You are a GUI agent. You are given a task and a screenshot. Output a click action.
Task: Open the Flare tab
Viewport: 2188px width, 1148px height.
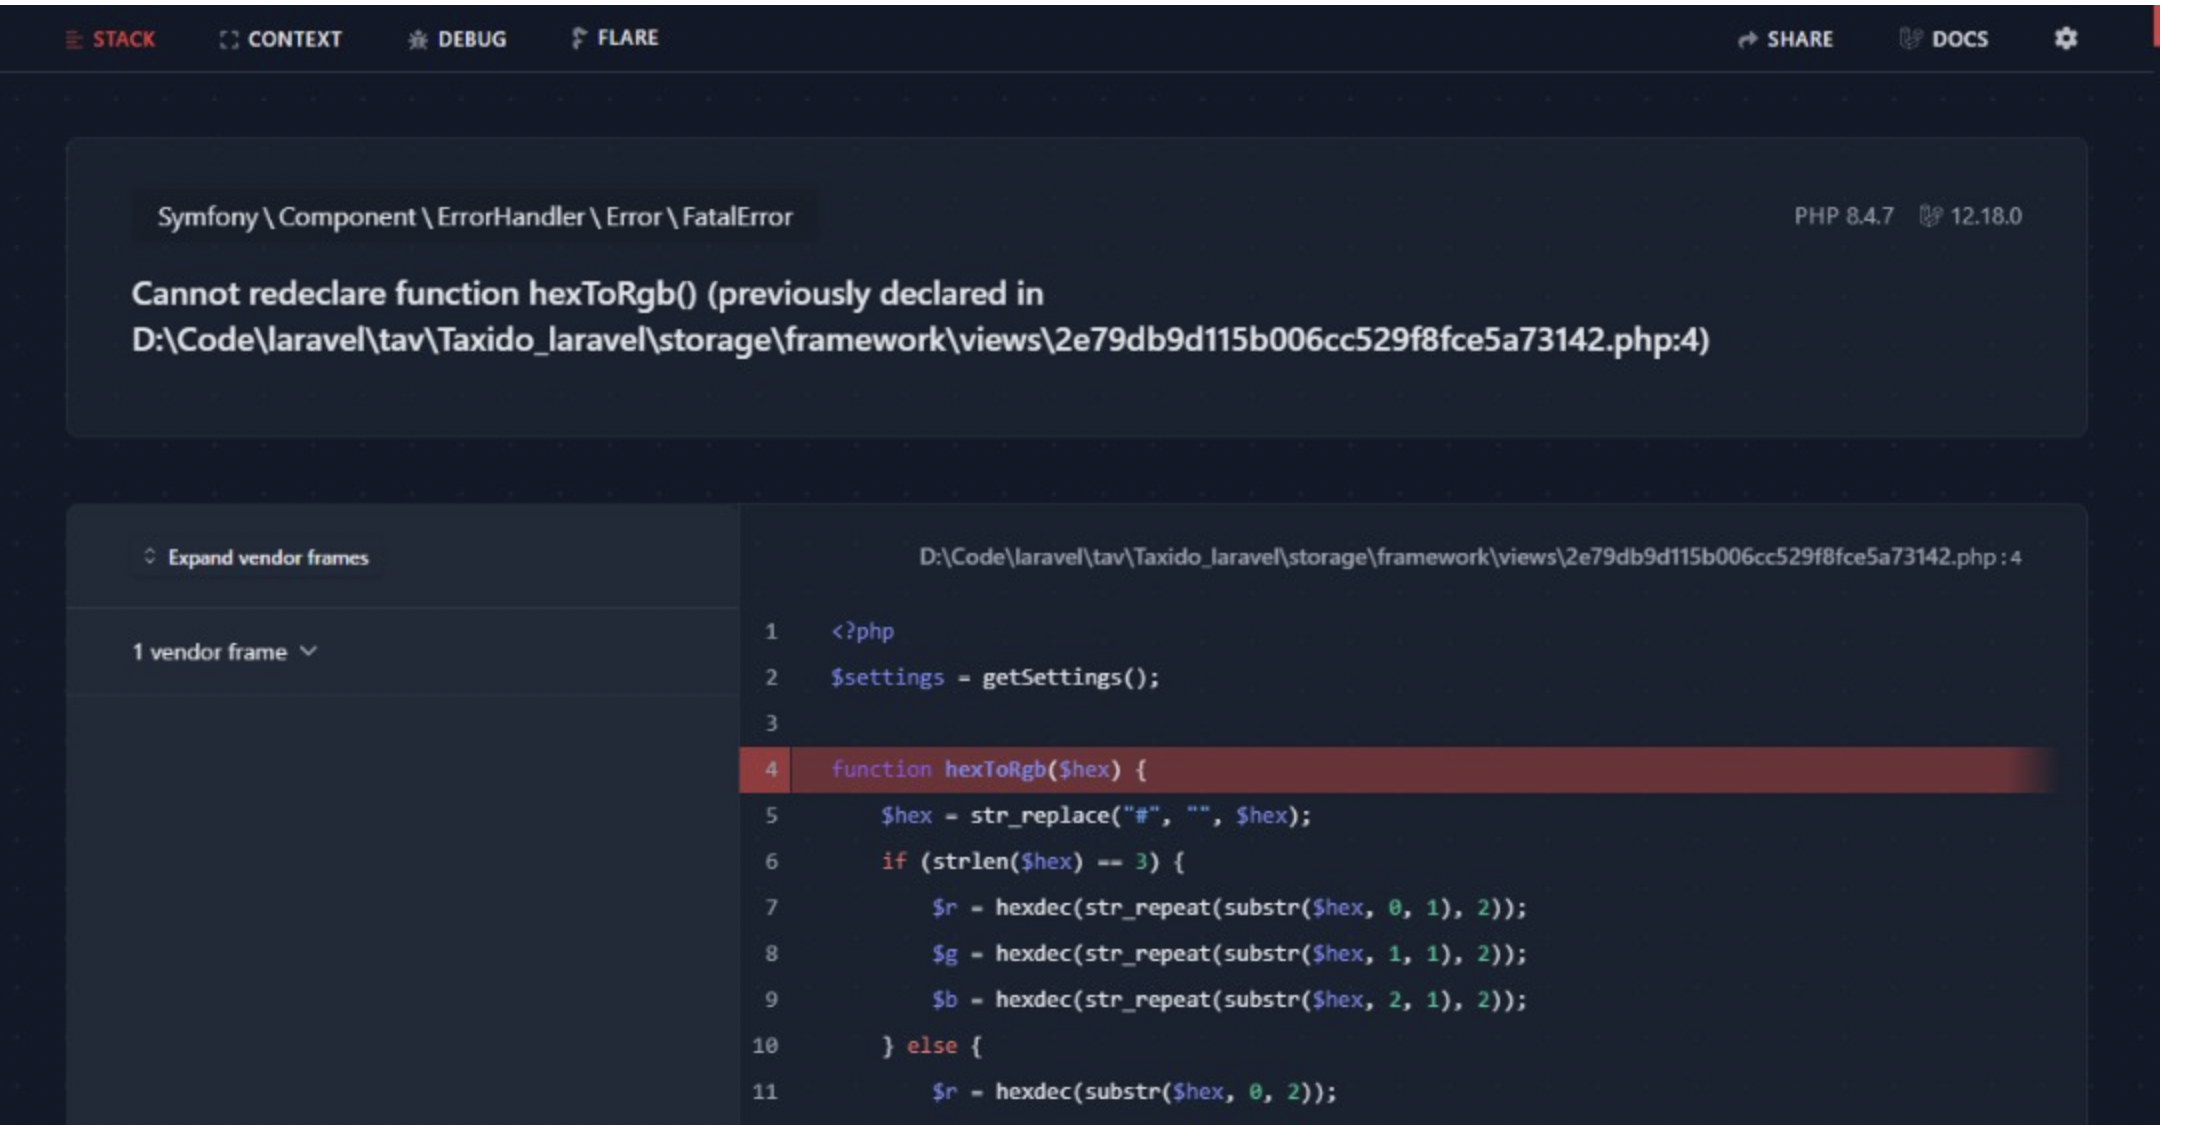click(x=614, y=38)
